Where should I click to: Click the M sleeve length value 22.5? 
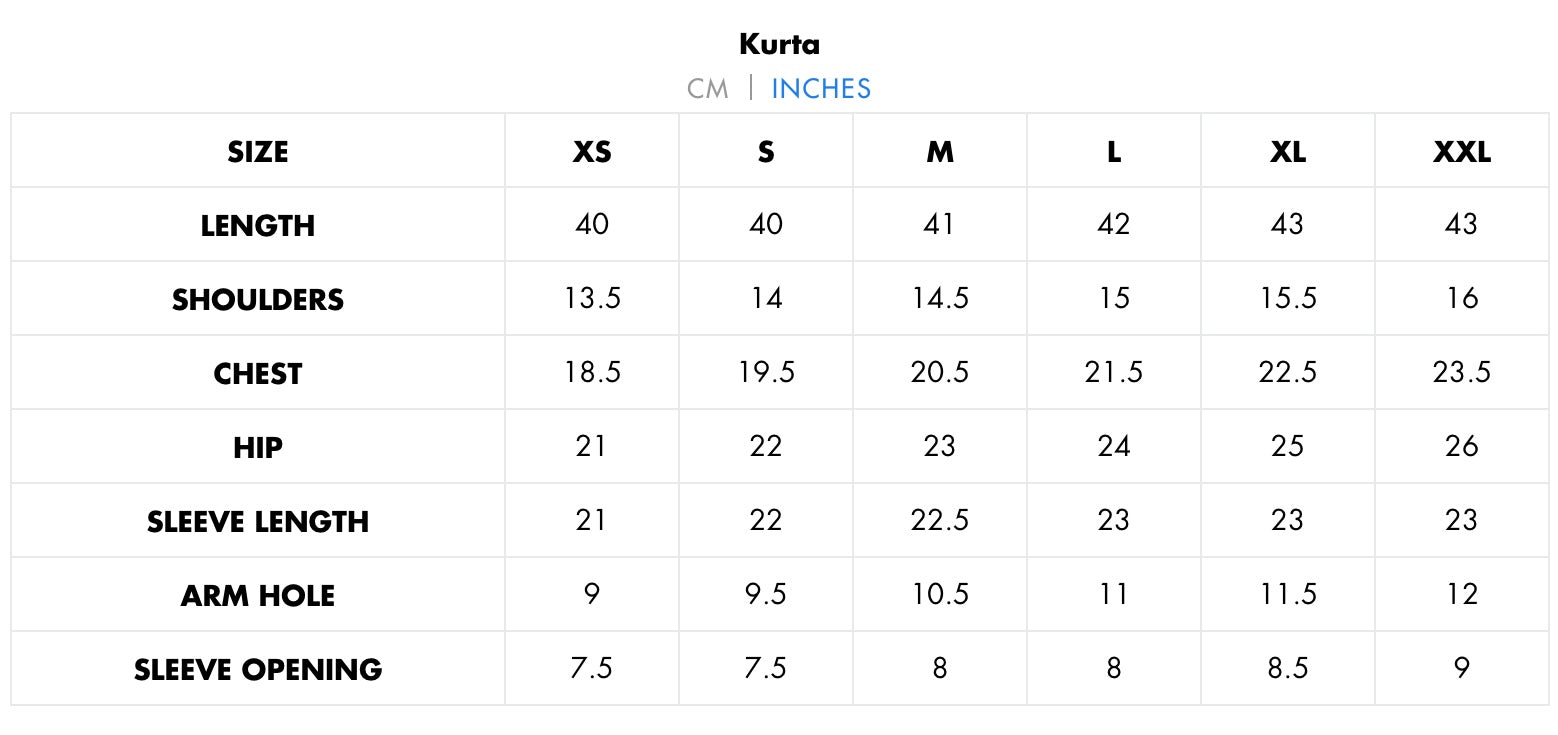[940, 521]
